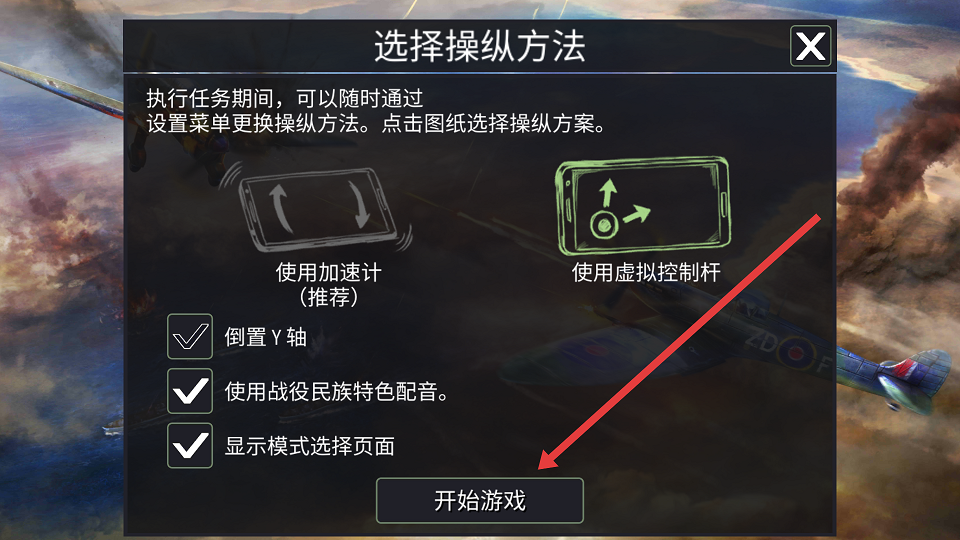Tap the joystick circle inside green phone
This screenshot has width=960, height=540.
click(604, 225)
